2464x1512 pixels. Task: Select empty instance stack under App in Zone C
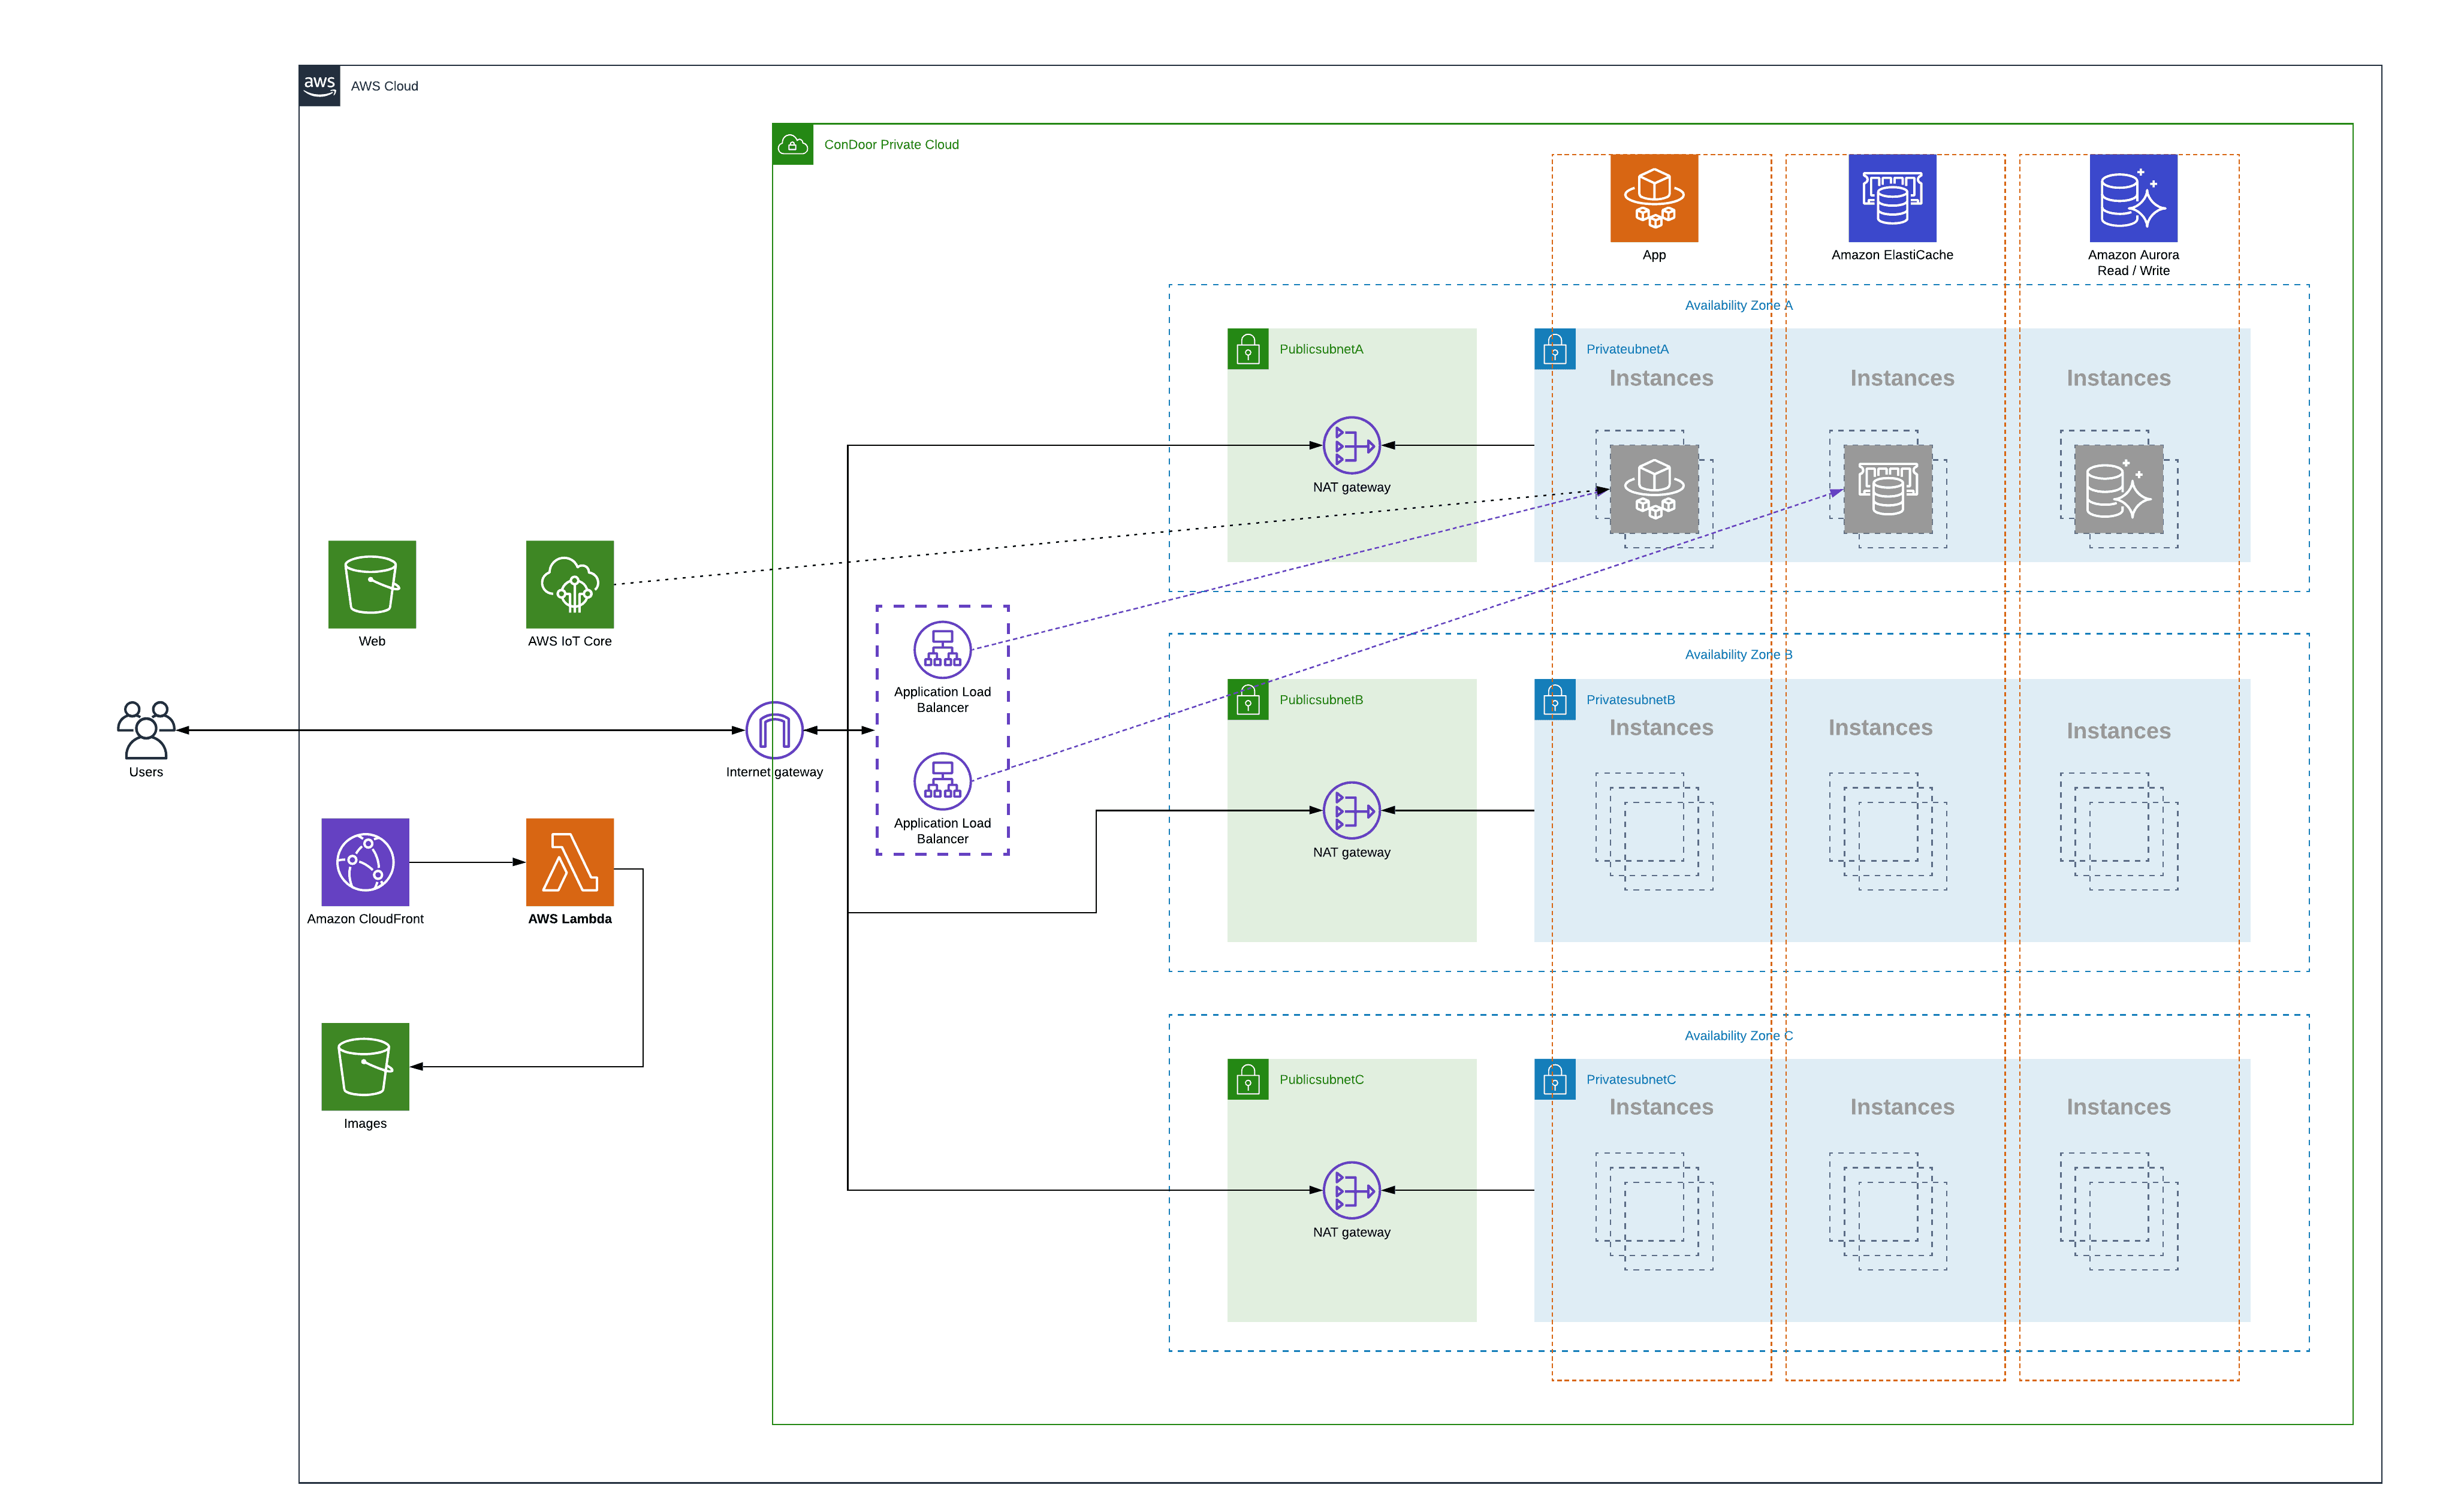click(x=1654, y=1211)
